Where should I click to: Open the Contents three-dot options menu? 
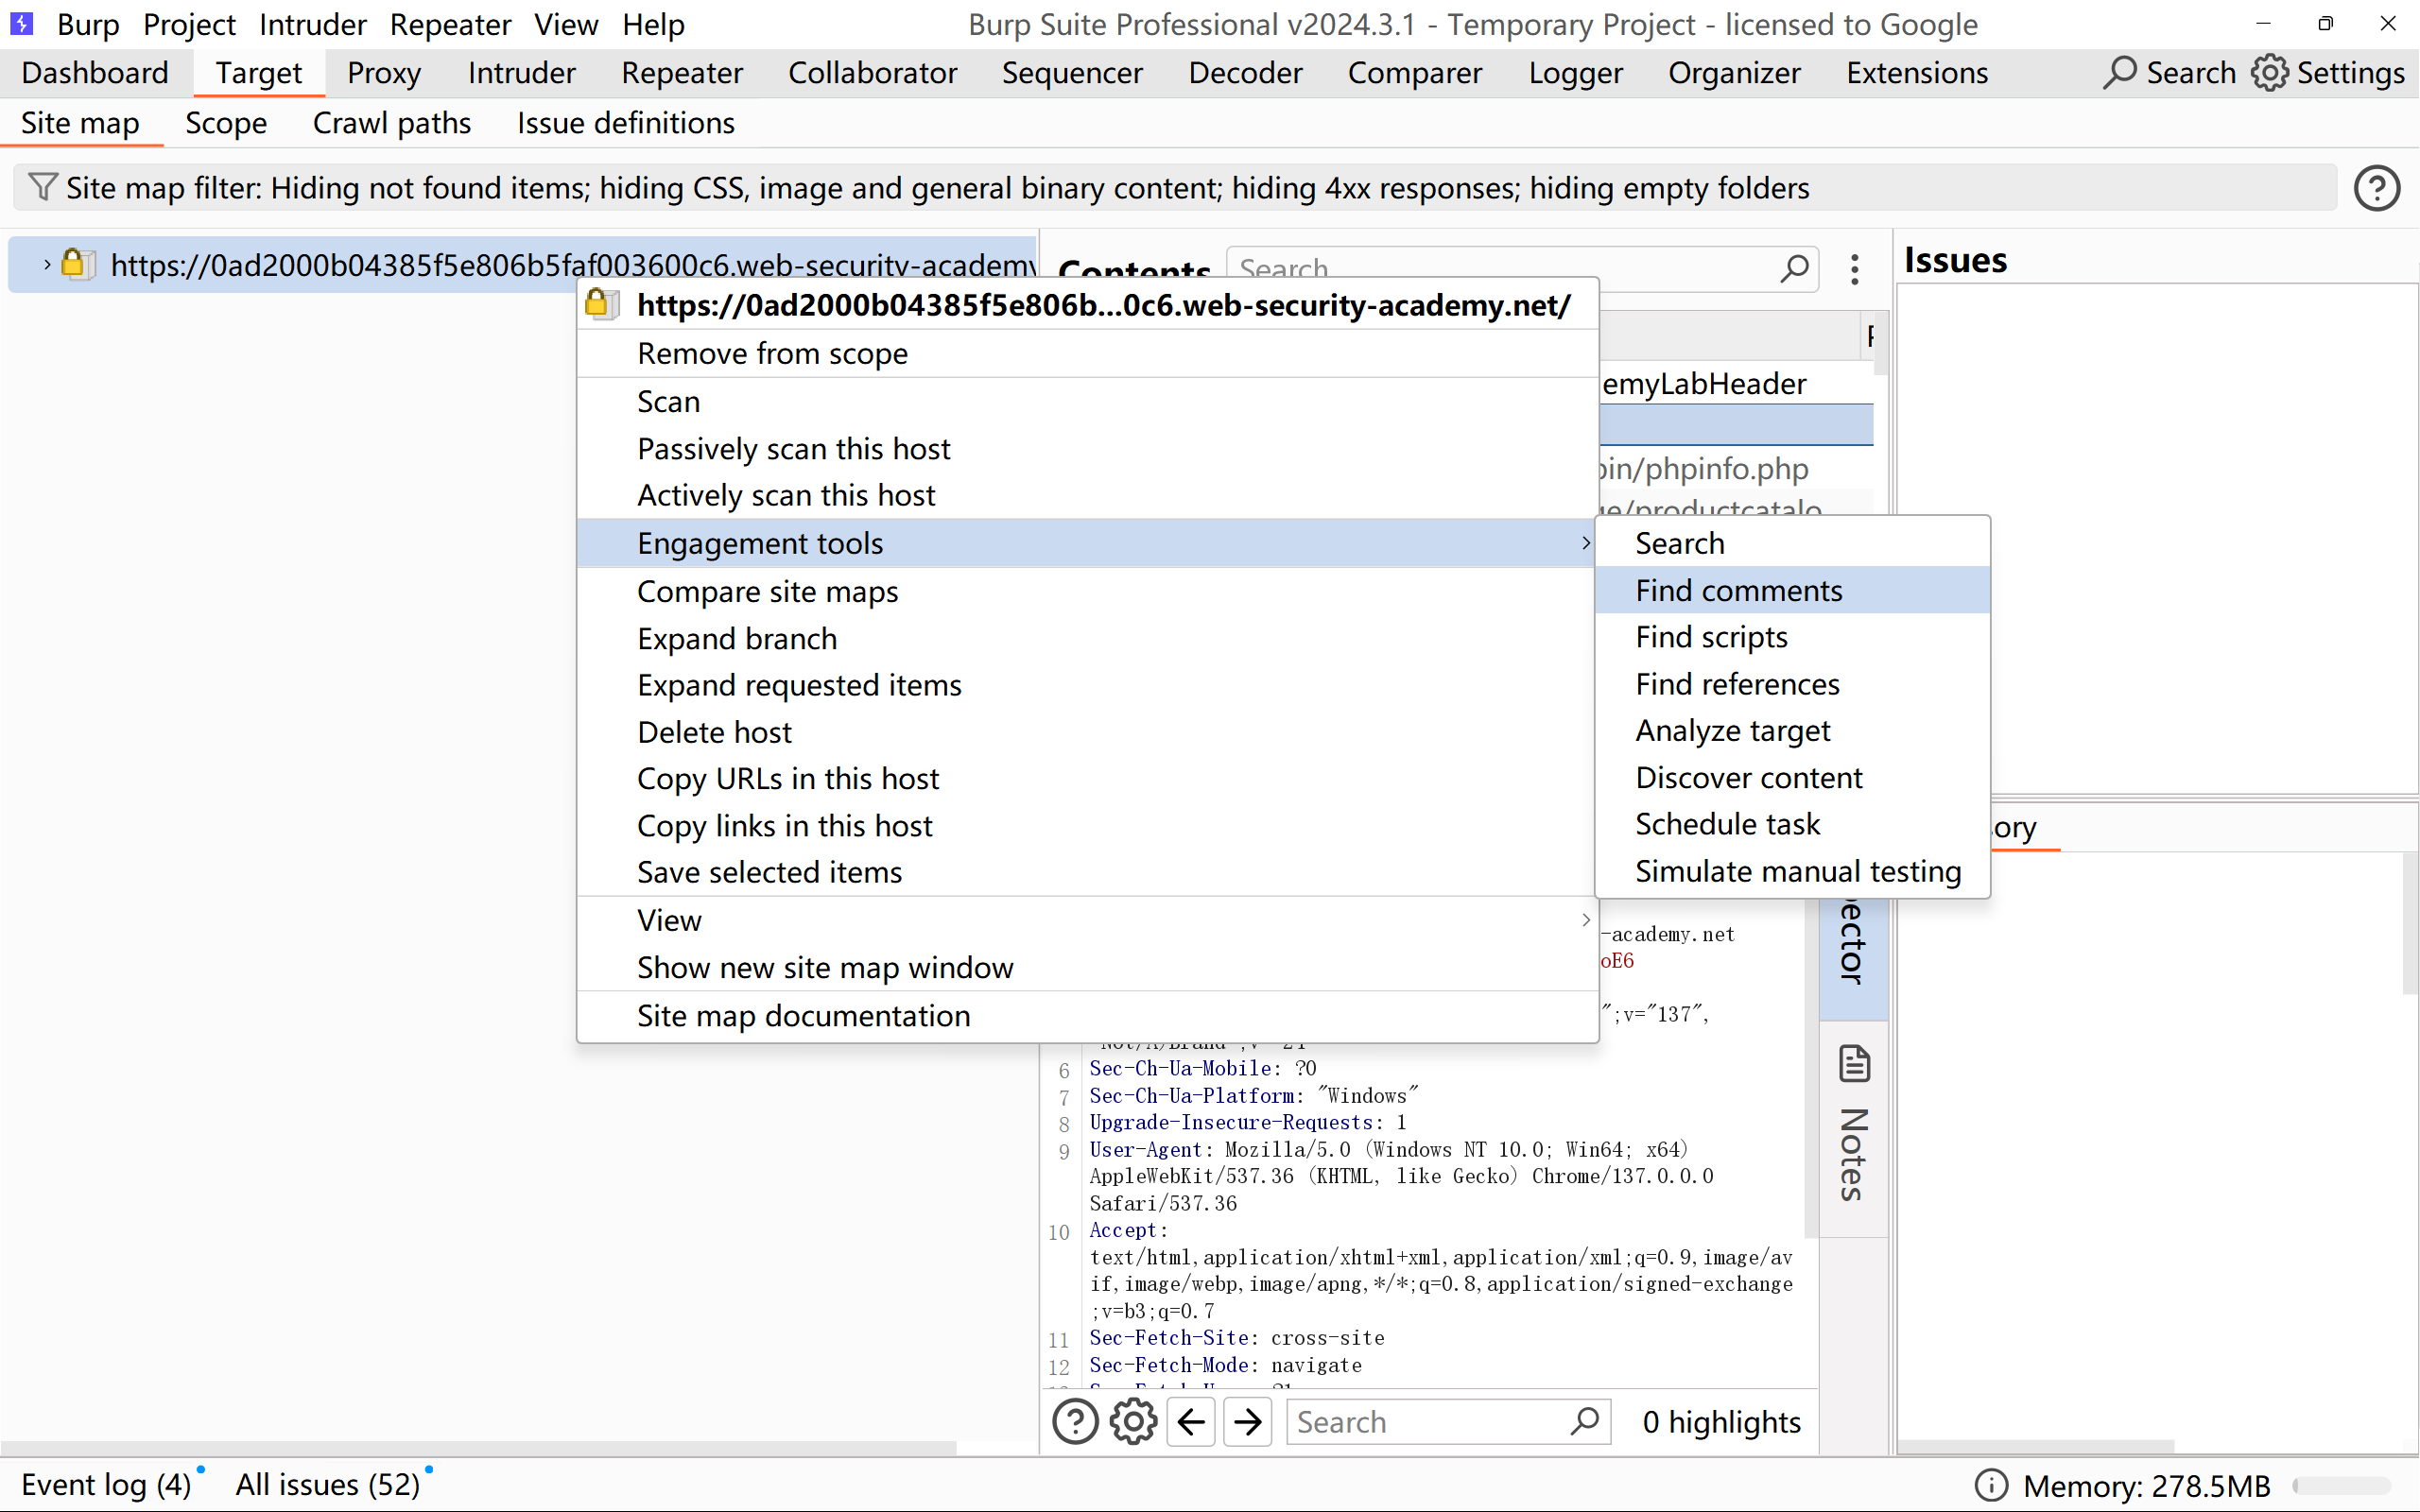coord(1855,269)
